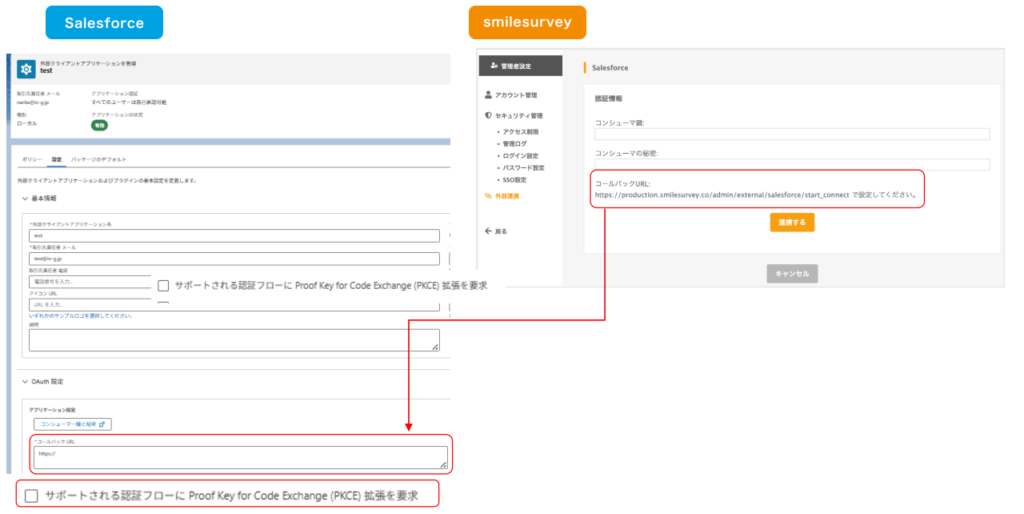Click the back arrow labeled 戻る
The height and width of the screenshot is (514, 1024).
488,231
